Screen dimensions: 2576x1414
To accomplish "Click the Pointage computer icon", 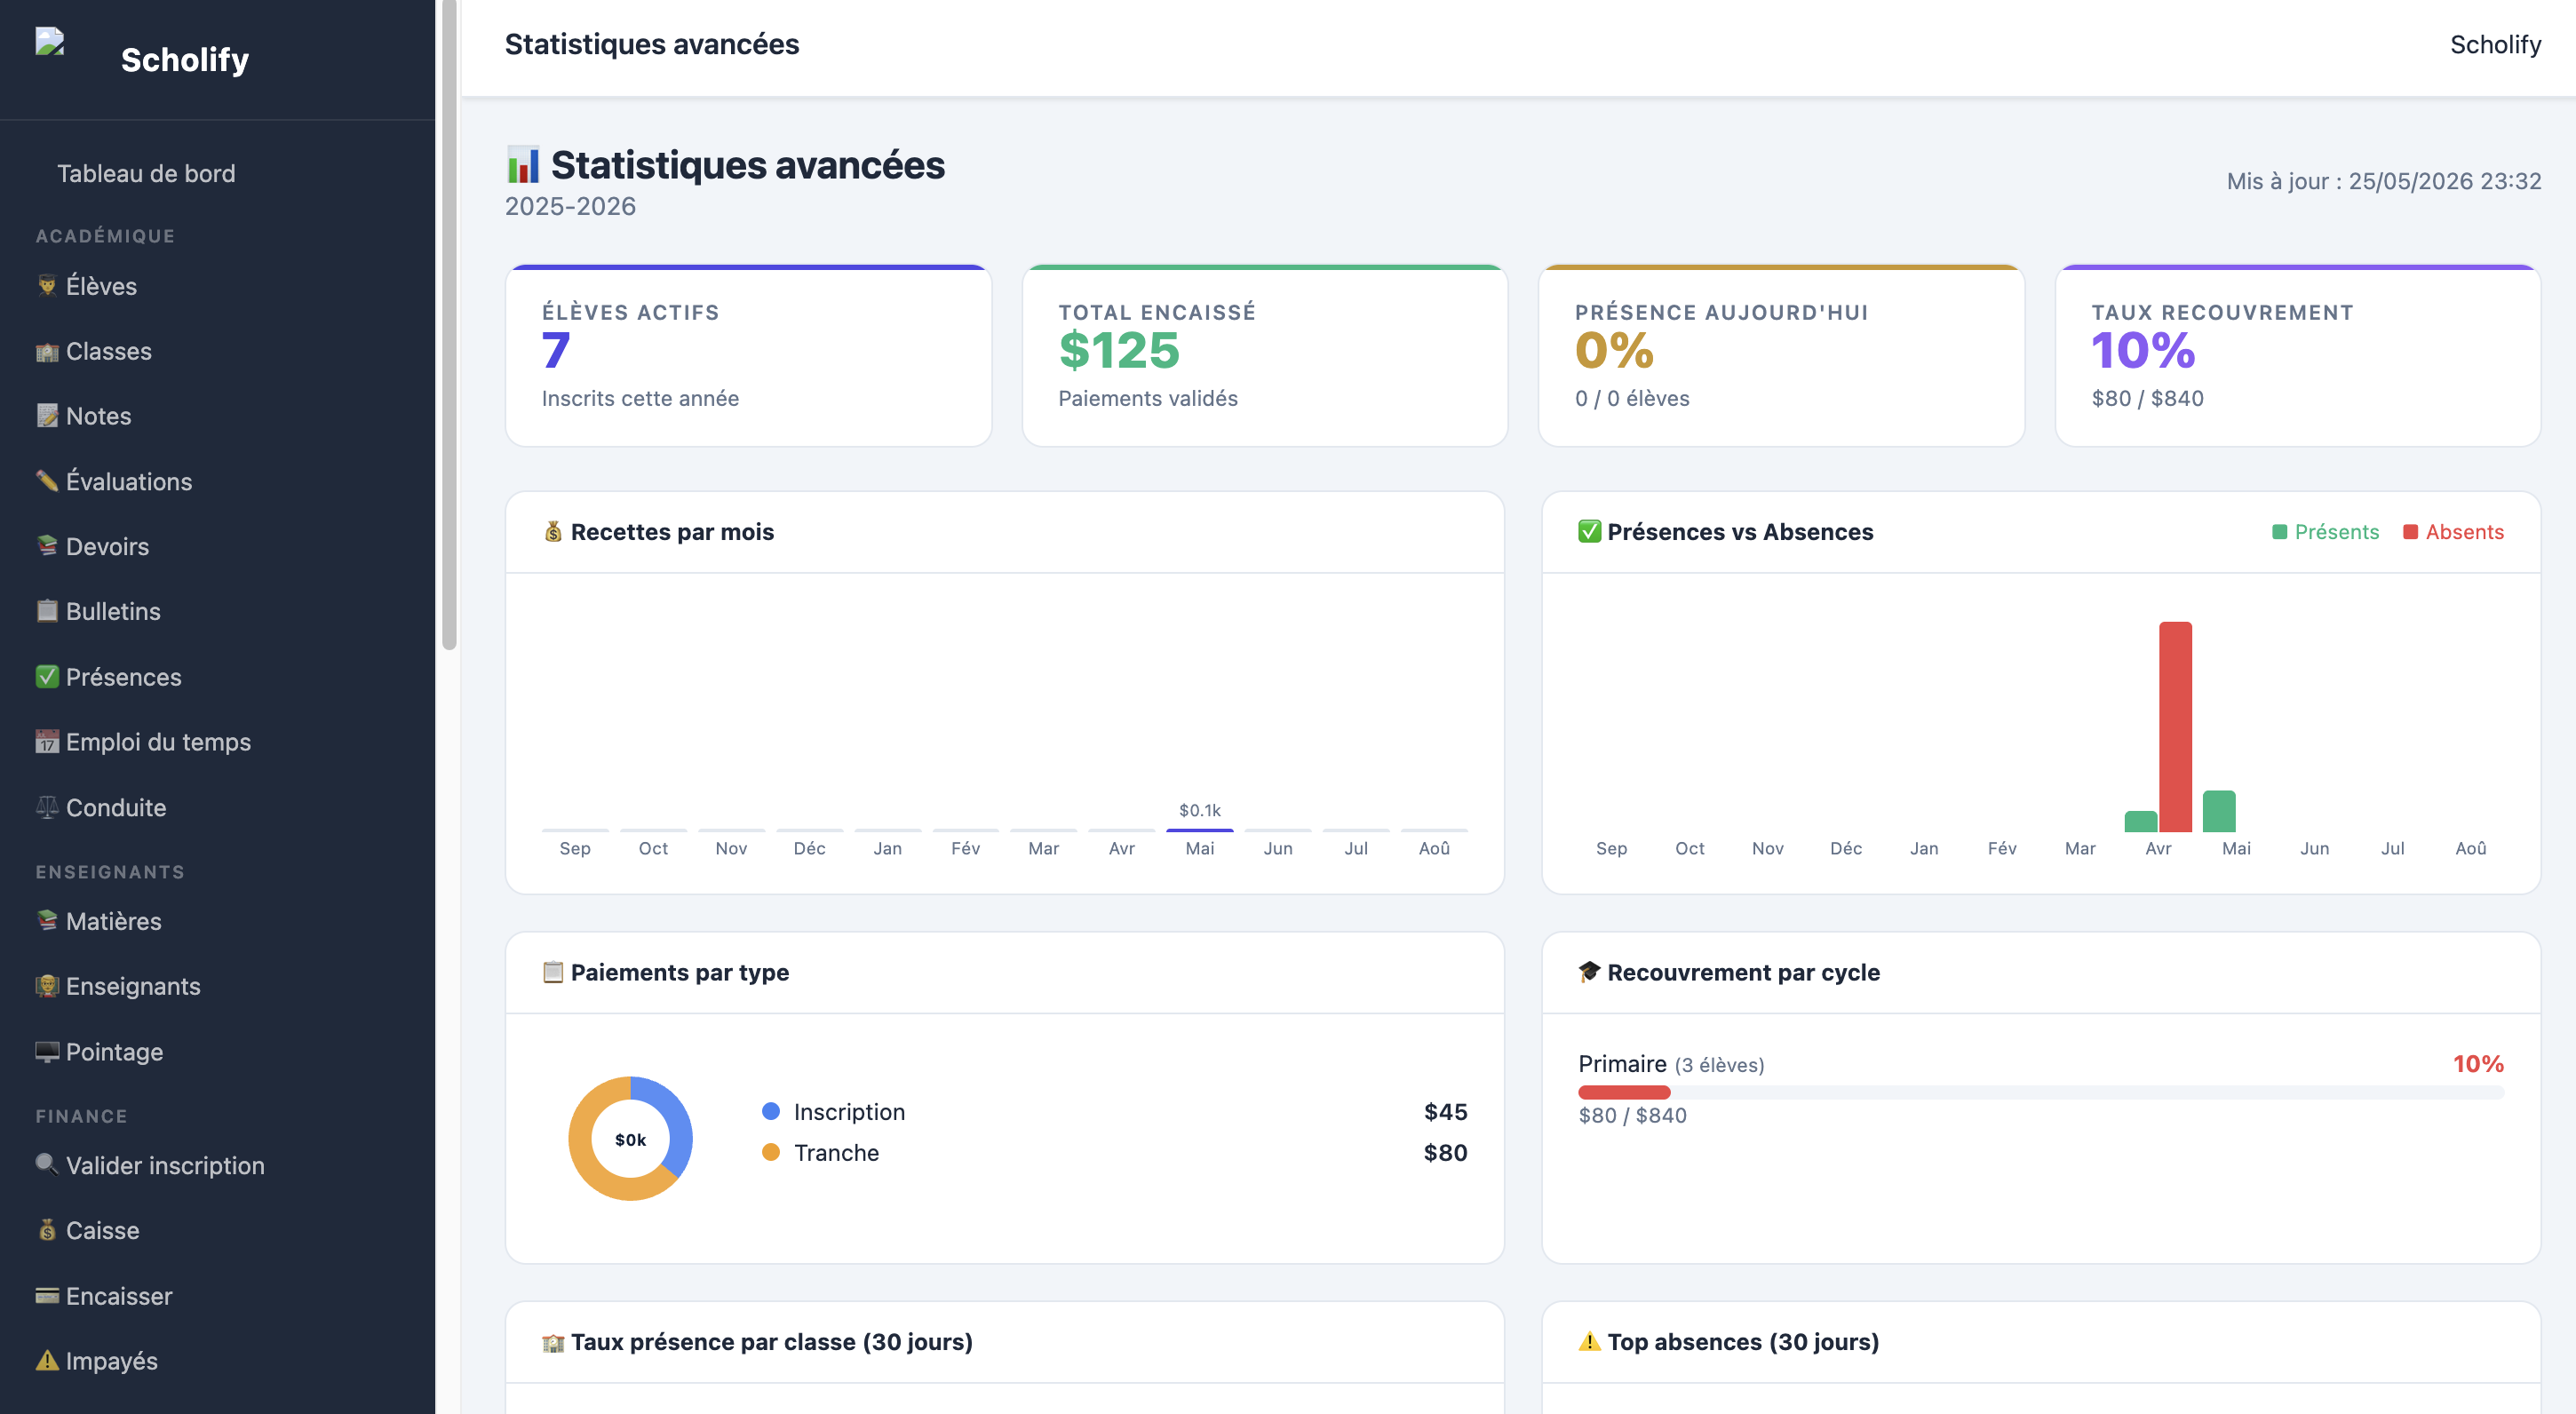I will coord(47,1052).
